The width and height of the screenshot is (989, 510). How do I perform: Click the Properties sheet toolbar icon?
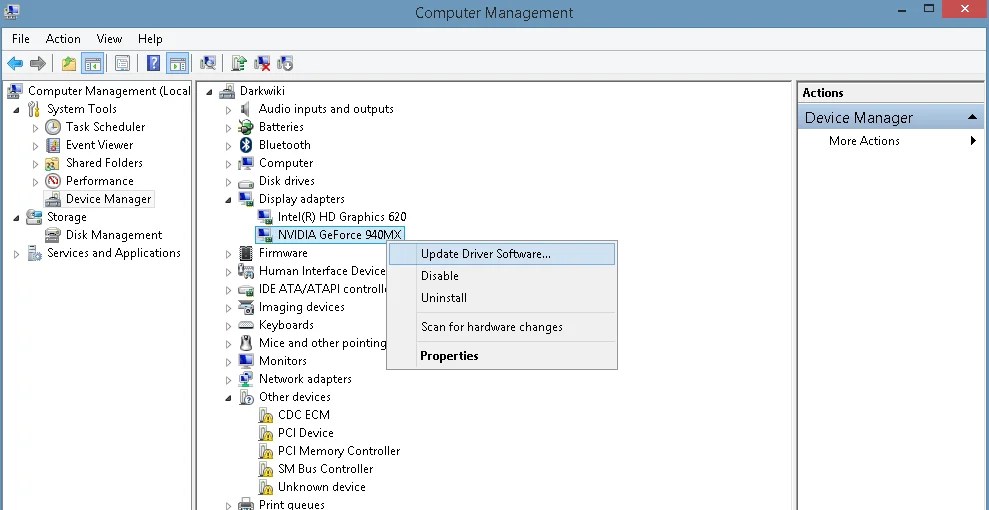[x=122, y=63]
